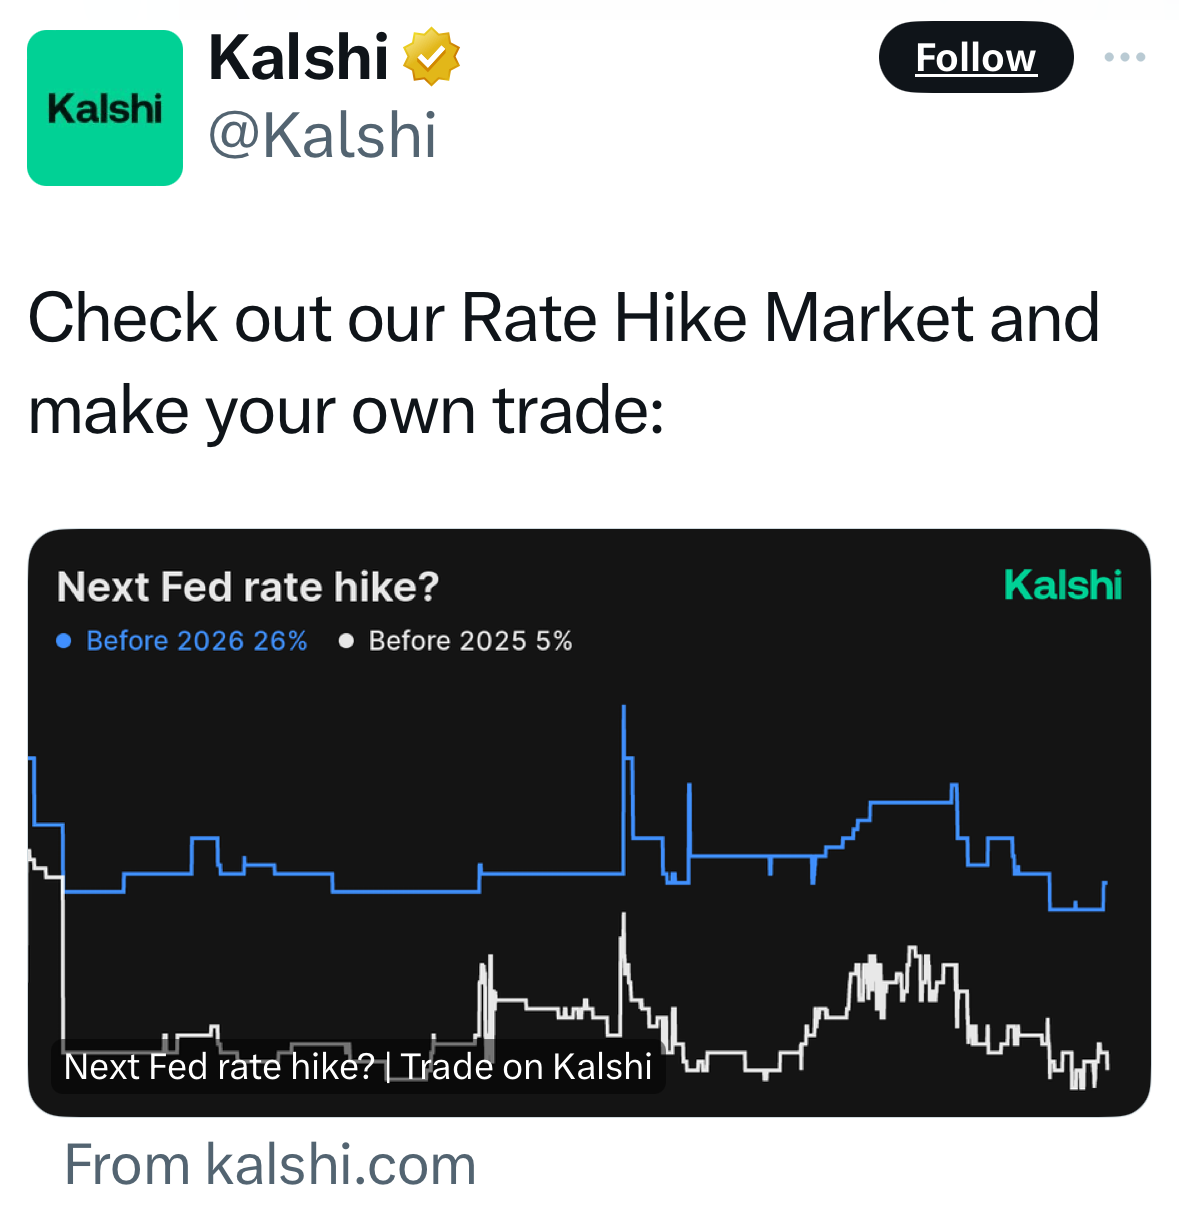Viewport: 1179px width, 1230px height.
Task: Select the "Next Fed rate hike?" chart title
Action: tap(248, 587)
